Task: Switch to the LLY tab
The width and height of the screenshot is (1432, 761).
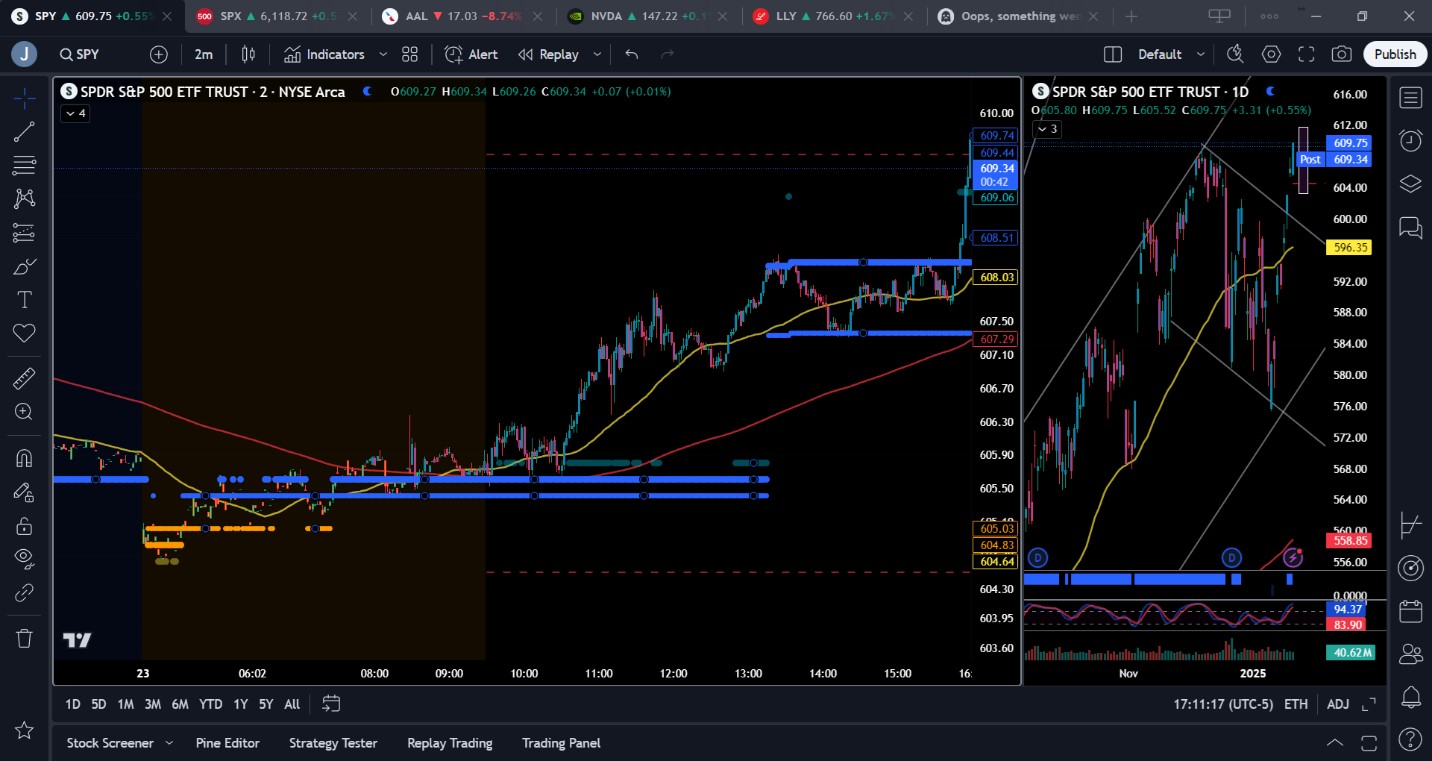Action: 834,16
